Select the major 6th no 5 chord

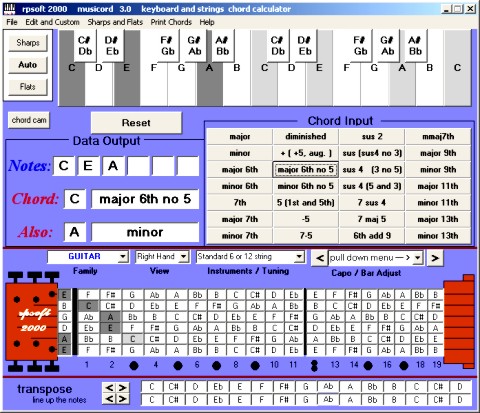click(x=306, y=170)
